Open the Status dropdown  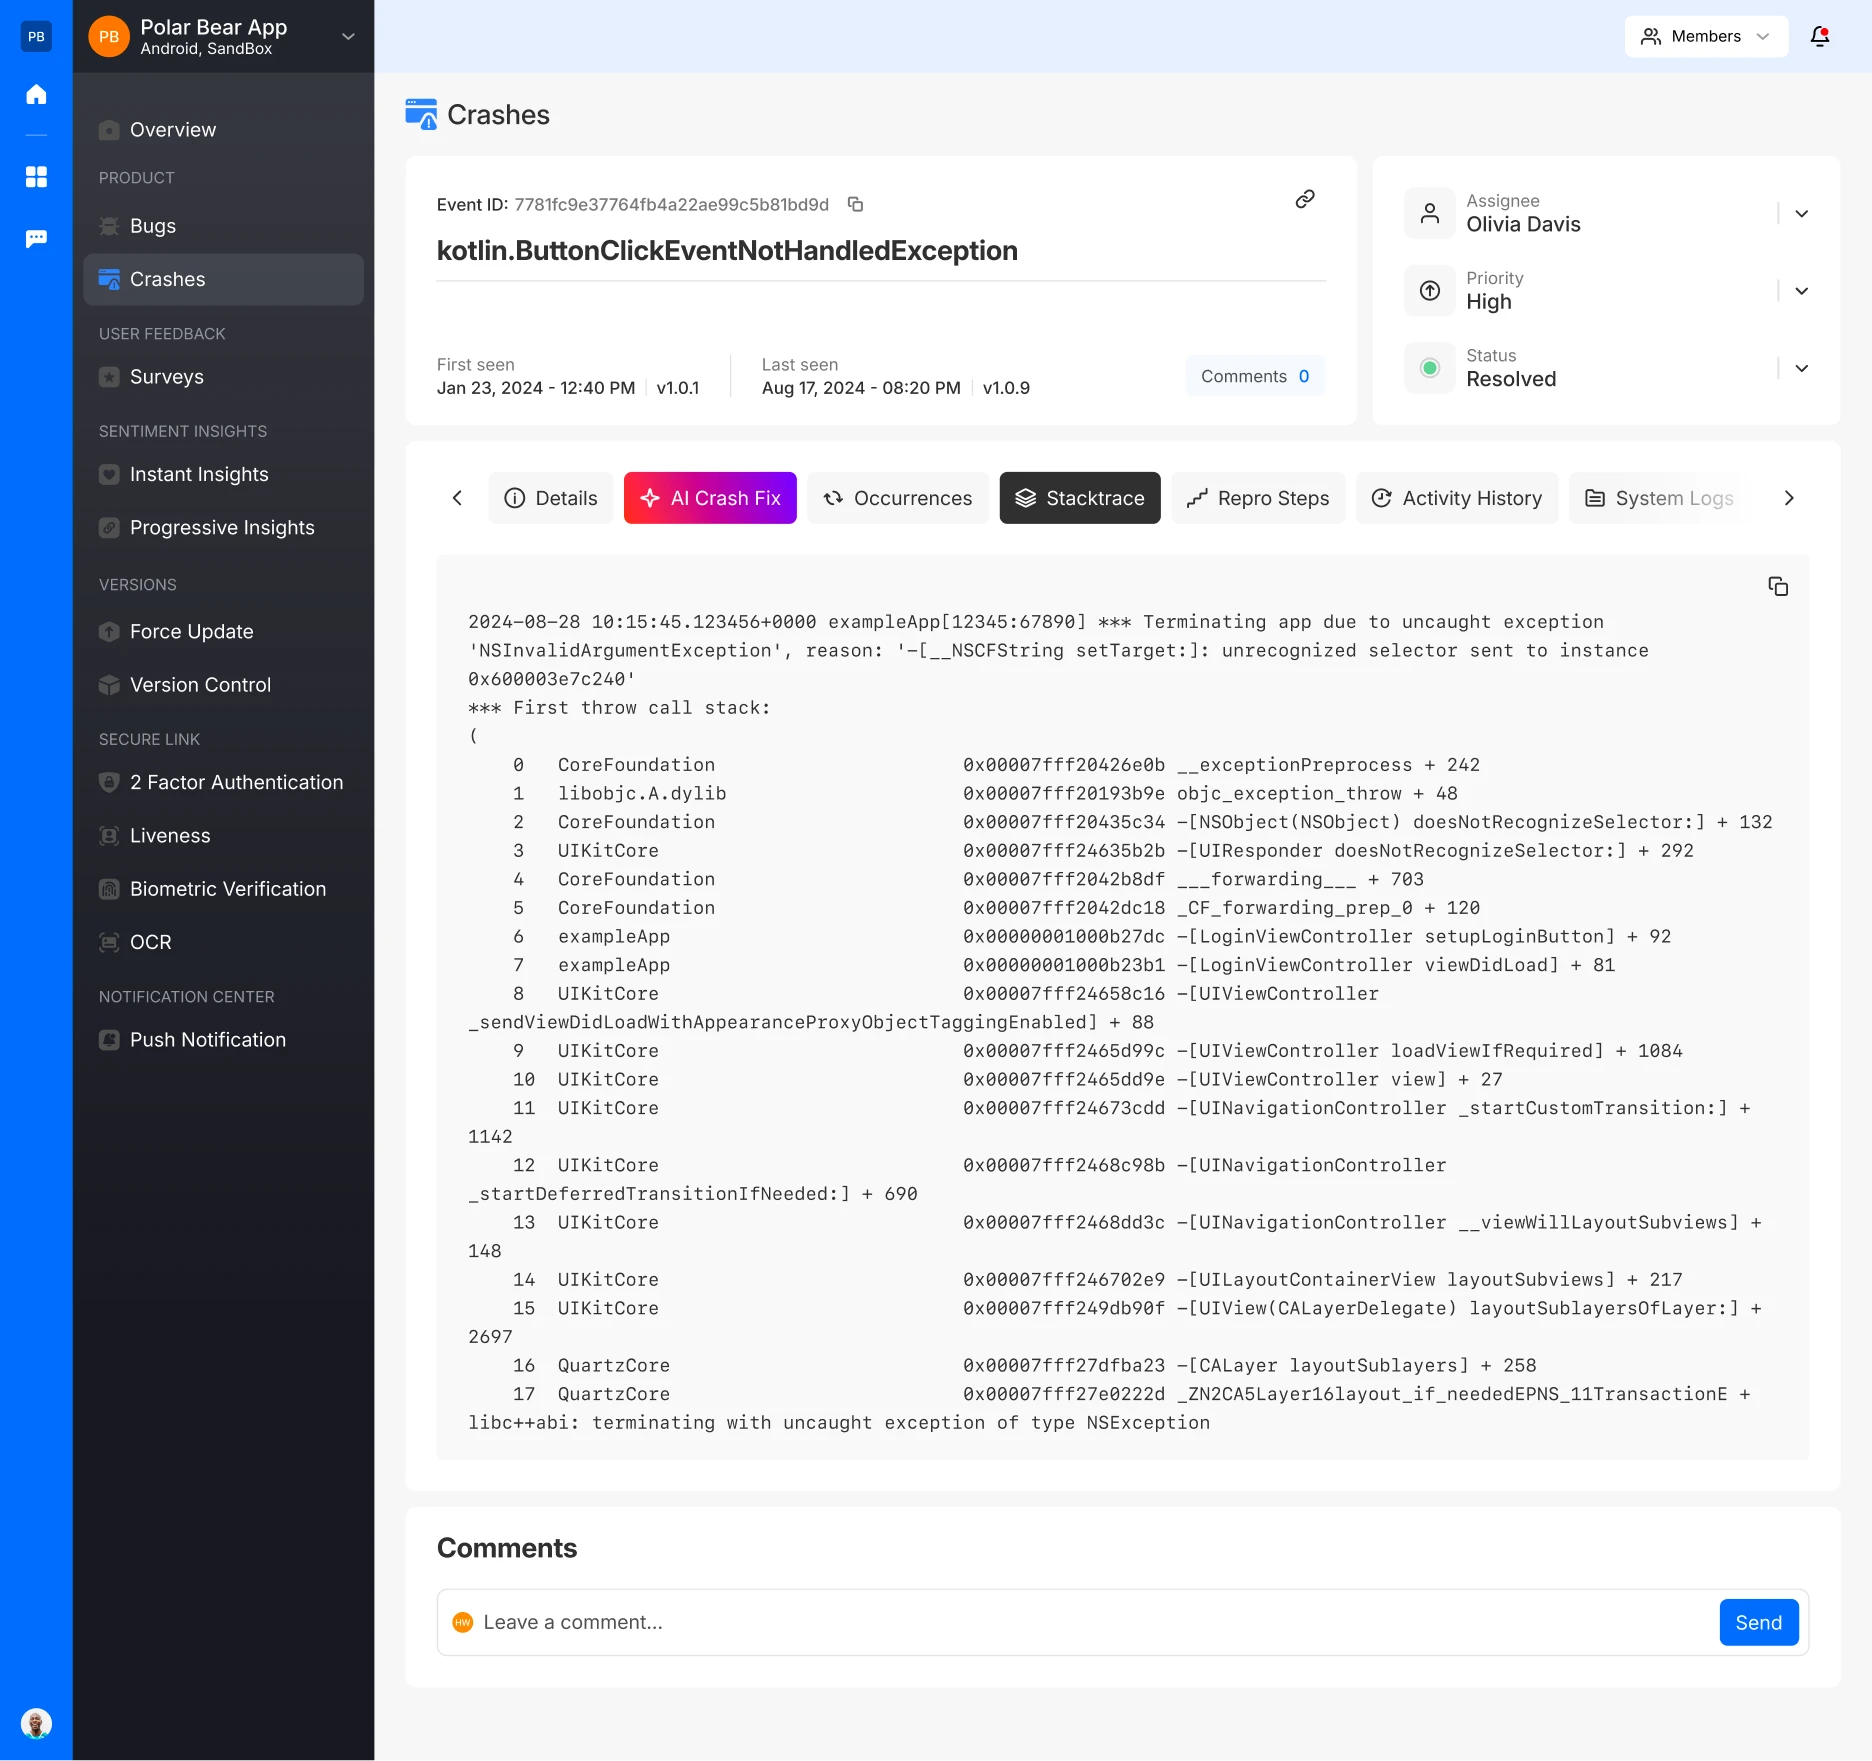[1801, 368]
